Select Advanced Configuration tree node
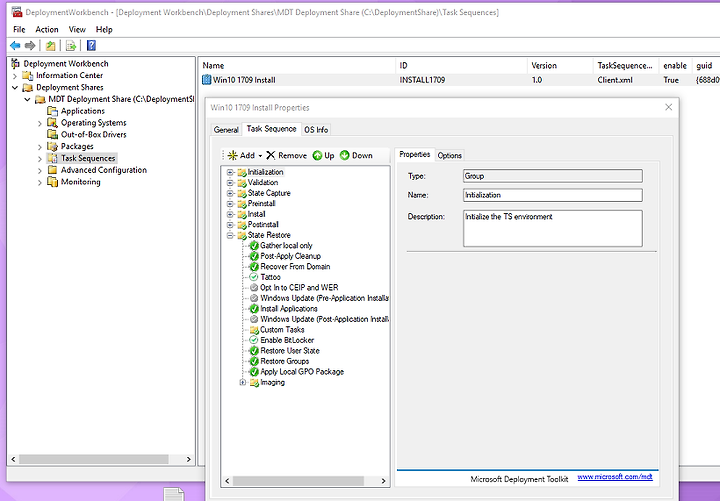The width and height of the screenshot is (720, 501). pyautogui.click(x=104, y=170)
